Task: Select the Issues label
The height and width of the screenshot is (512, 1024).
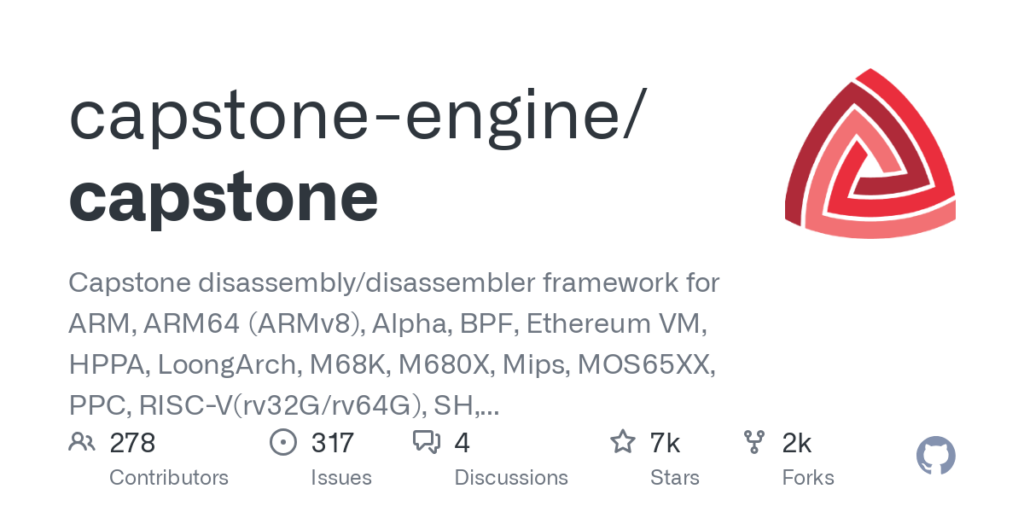Action: click(340, 478)
